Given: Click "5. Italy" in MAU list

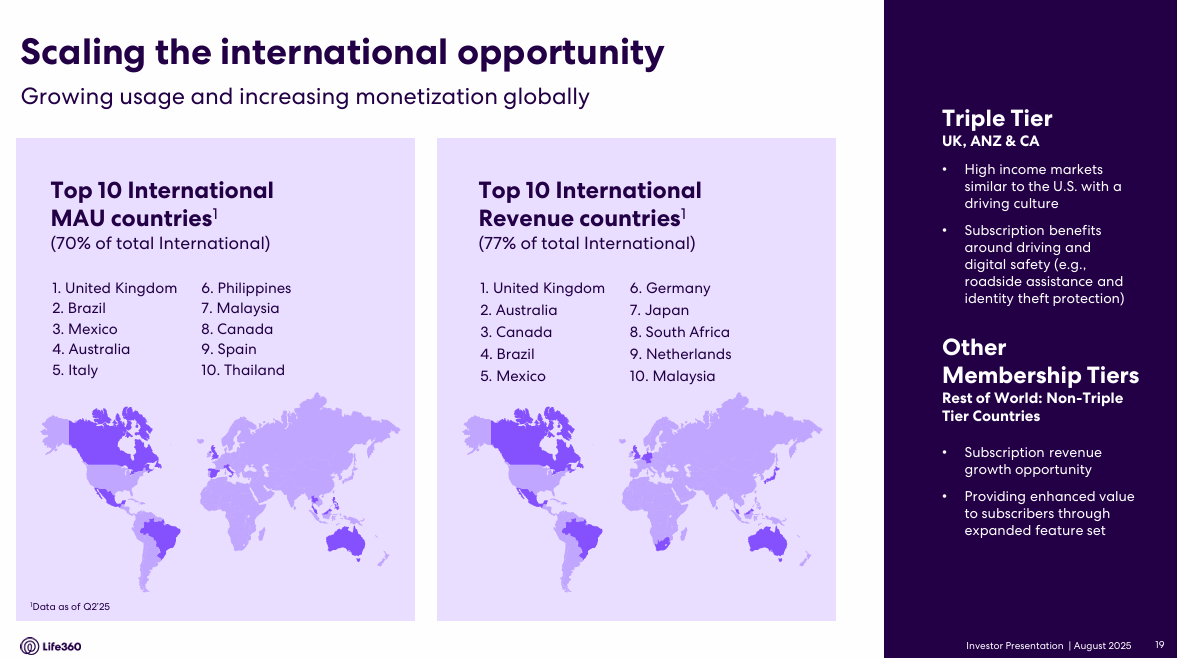Looking at the screenshot, I should [75, 371].
